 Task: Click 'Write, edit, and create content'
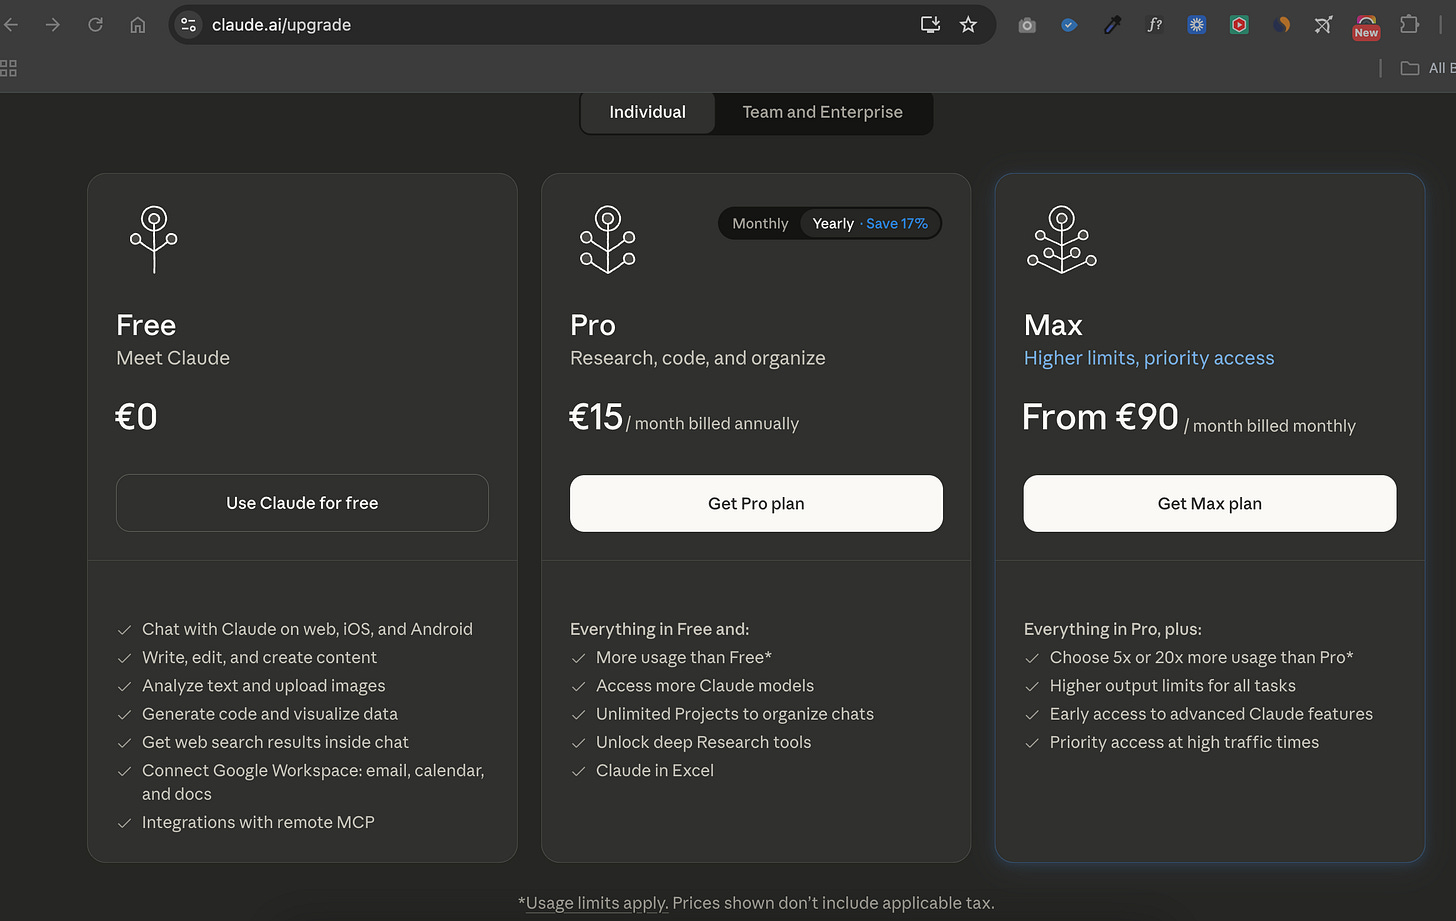(x=259, y=657)
